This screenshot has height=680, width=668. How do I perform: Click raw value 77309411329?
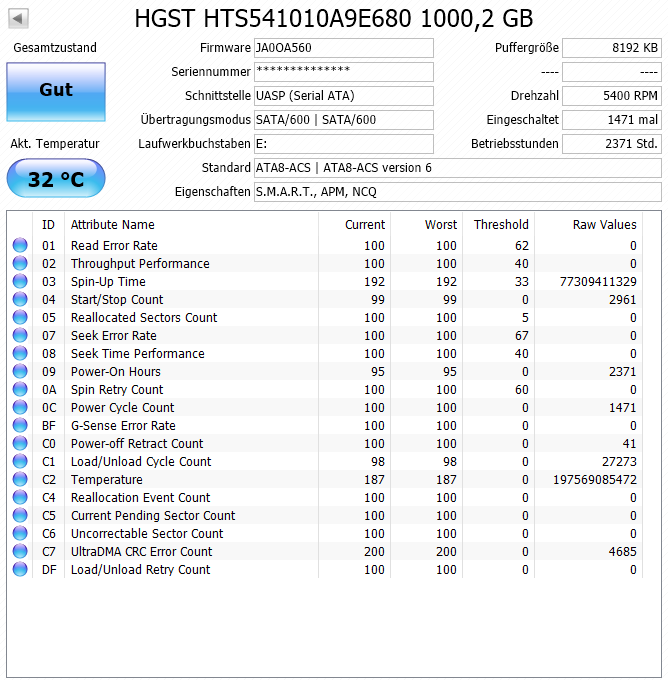(x=598, y=281)
